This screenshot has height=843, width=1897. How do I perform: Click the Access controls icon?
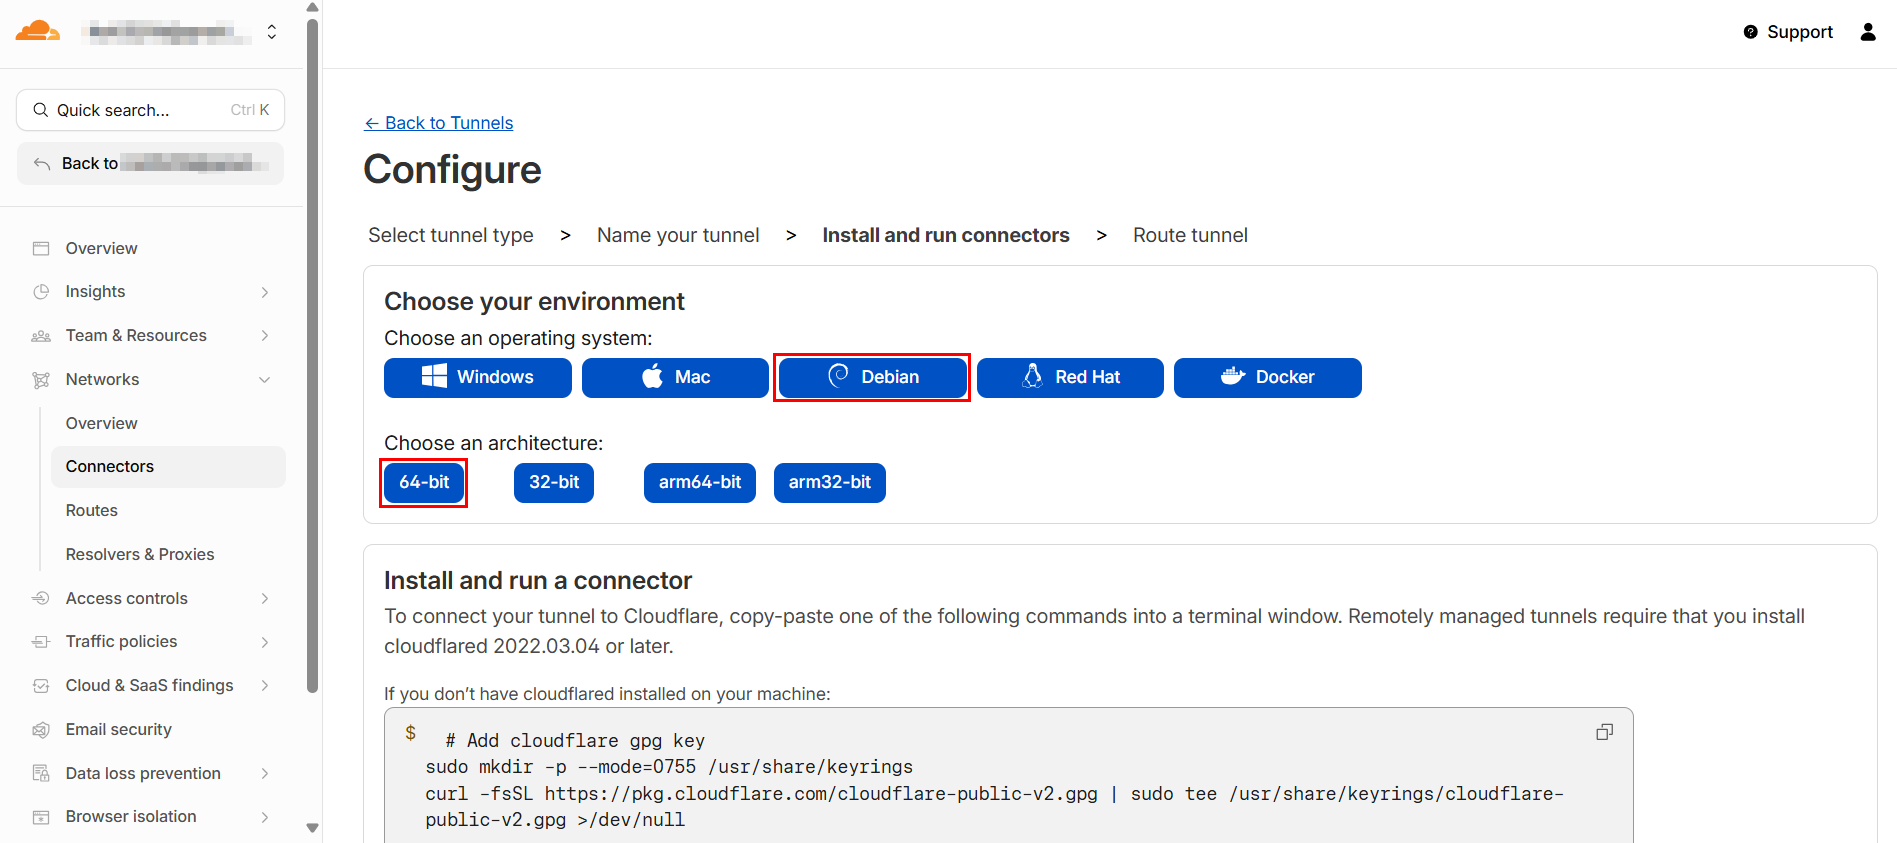click(41, 598)
